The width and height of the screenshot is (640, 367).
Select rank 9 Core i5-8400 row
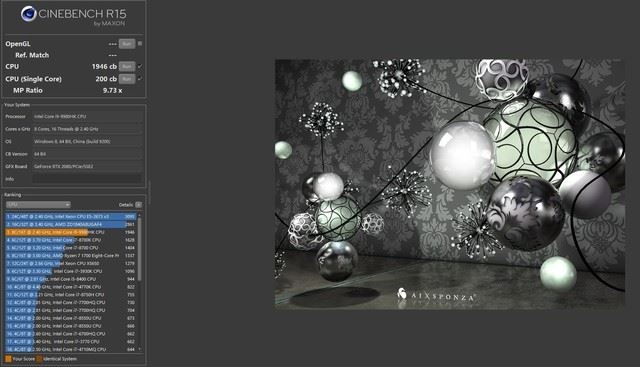(x=71, y=279)
